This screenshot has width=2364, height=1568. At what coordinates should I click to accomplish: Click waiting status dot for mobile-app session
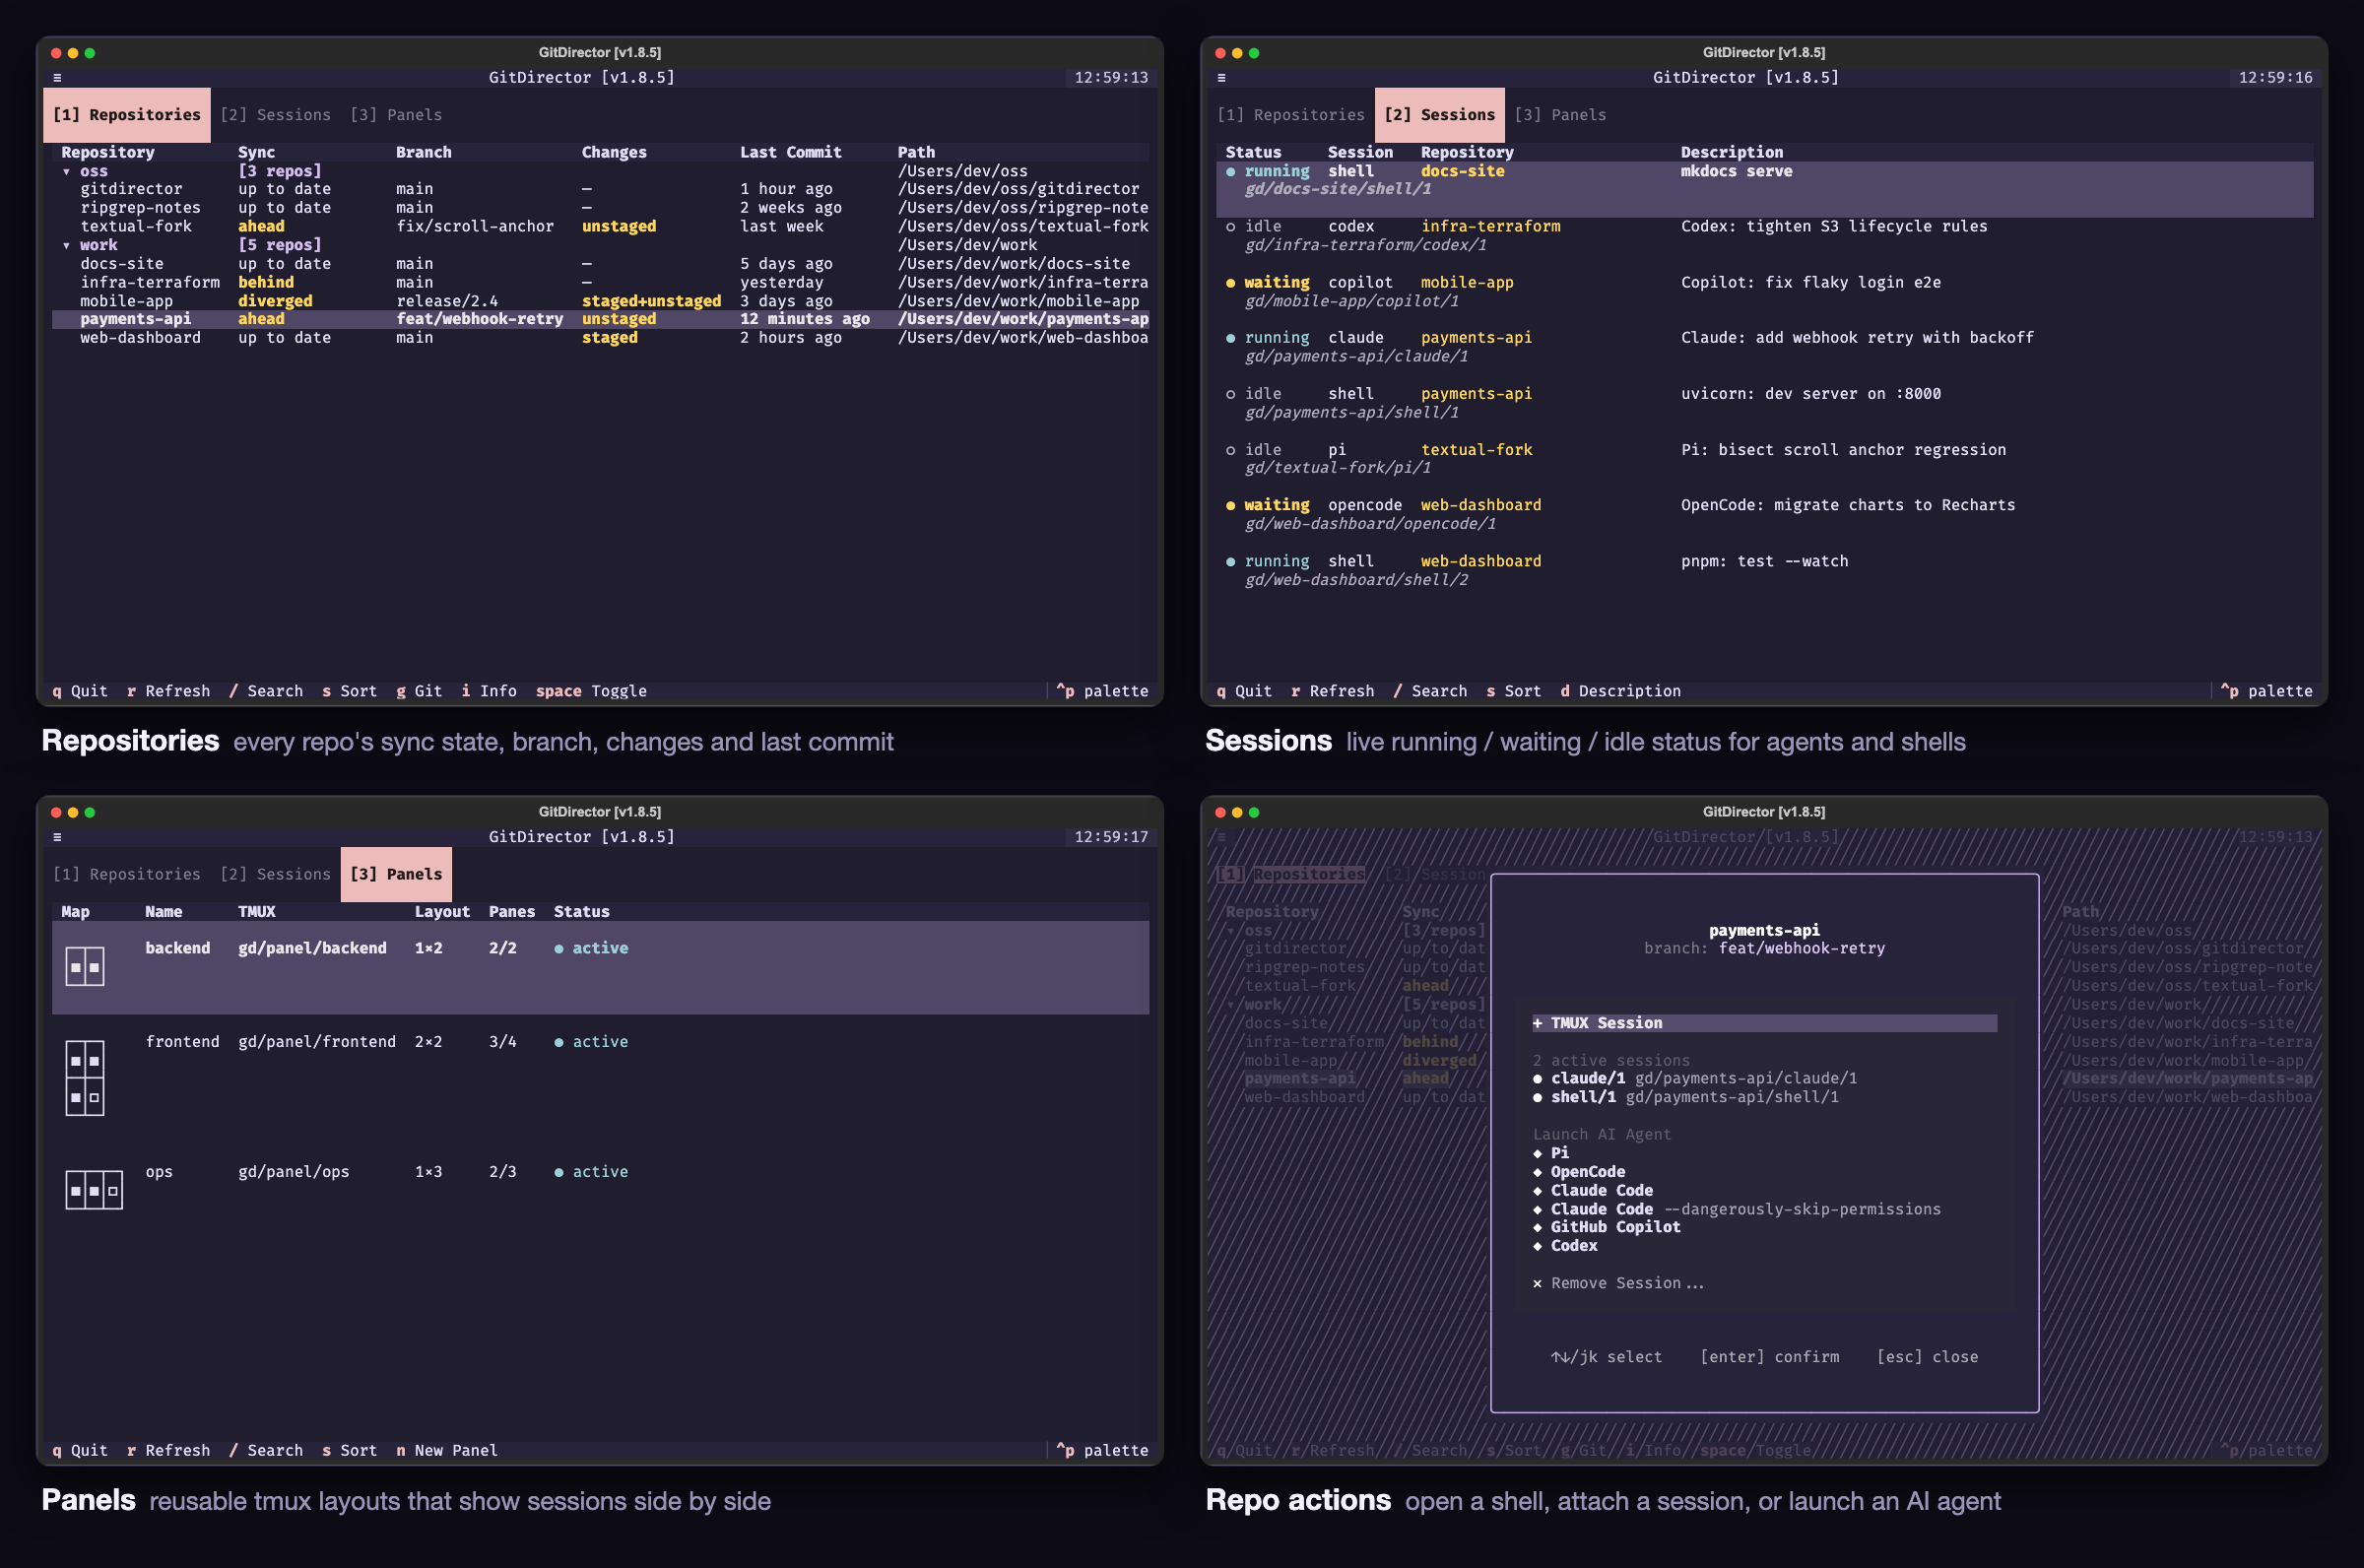pyautogui.click(x=1231, y=283)
